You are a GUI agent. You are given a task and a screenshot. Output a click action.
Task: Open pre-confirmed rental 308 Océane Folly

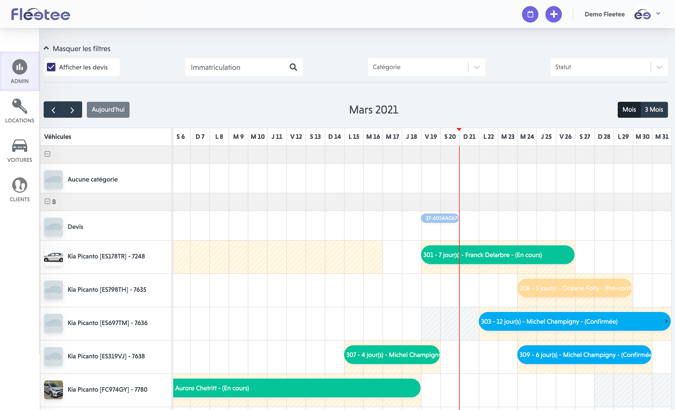575,288
